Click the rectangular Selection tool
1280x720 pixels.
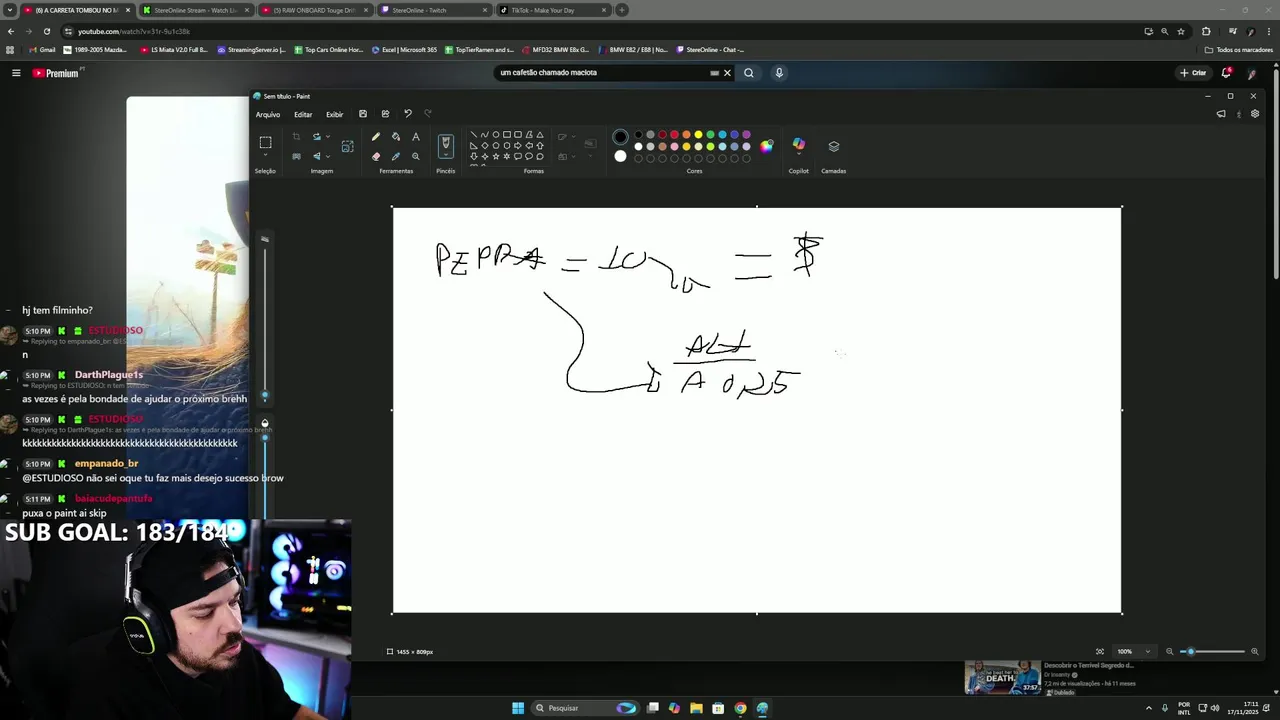click(265, 143)
